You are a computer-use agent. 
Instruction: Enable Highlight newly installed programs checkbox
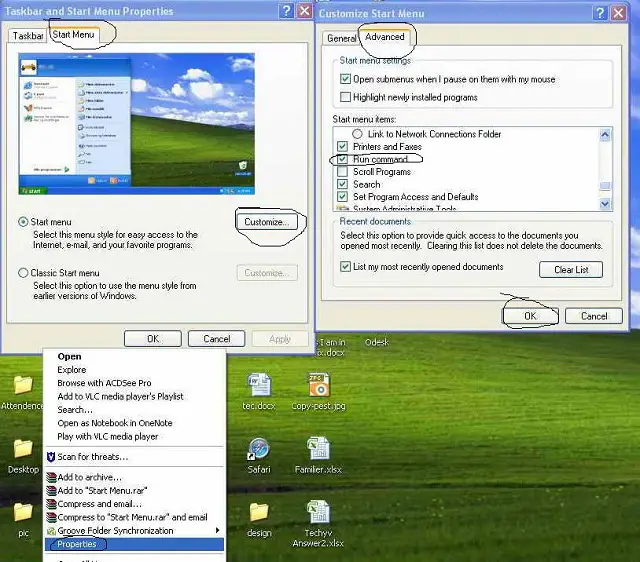click(x=345, y=97)
